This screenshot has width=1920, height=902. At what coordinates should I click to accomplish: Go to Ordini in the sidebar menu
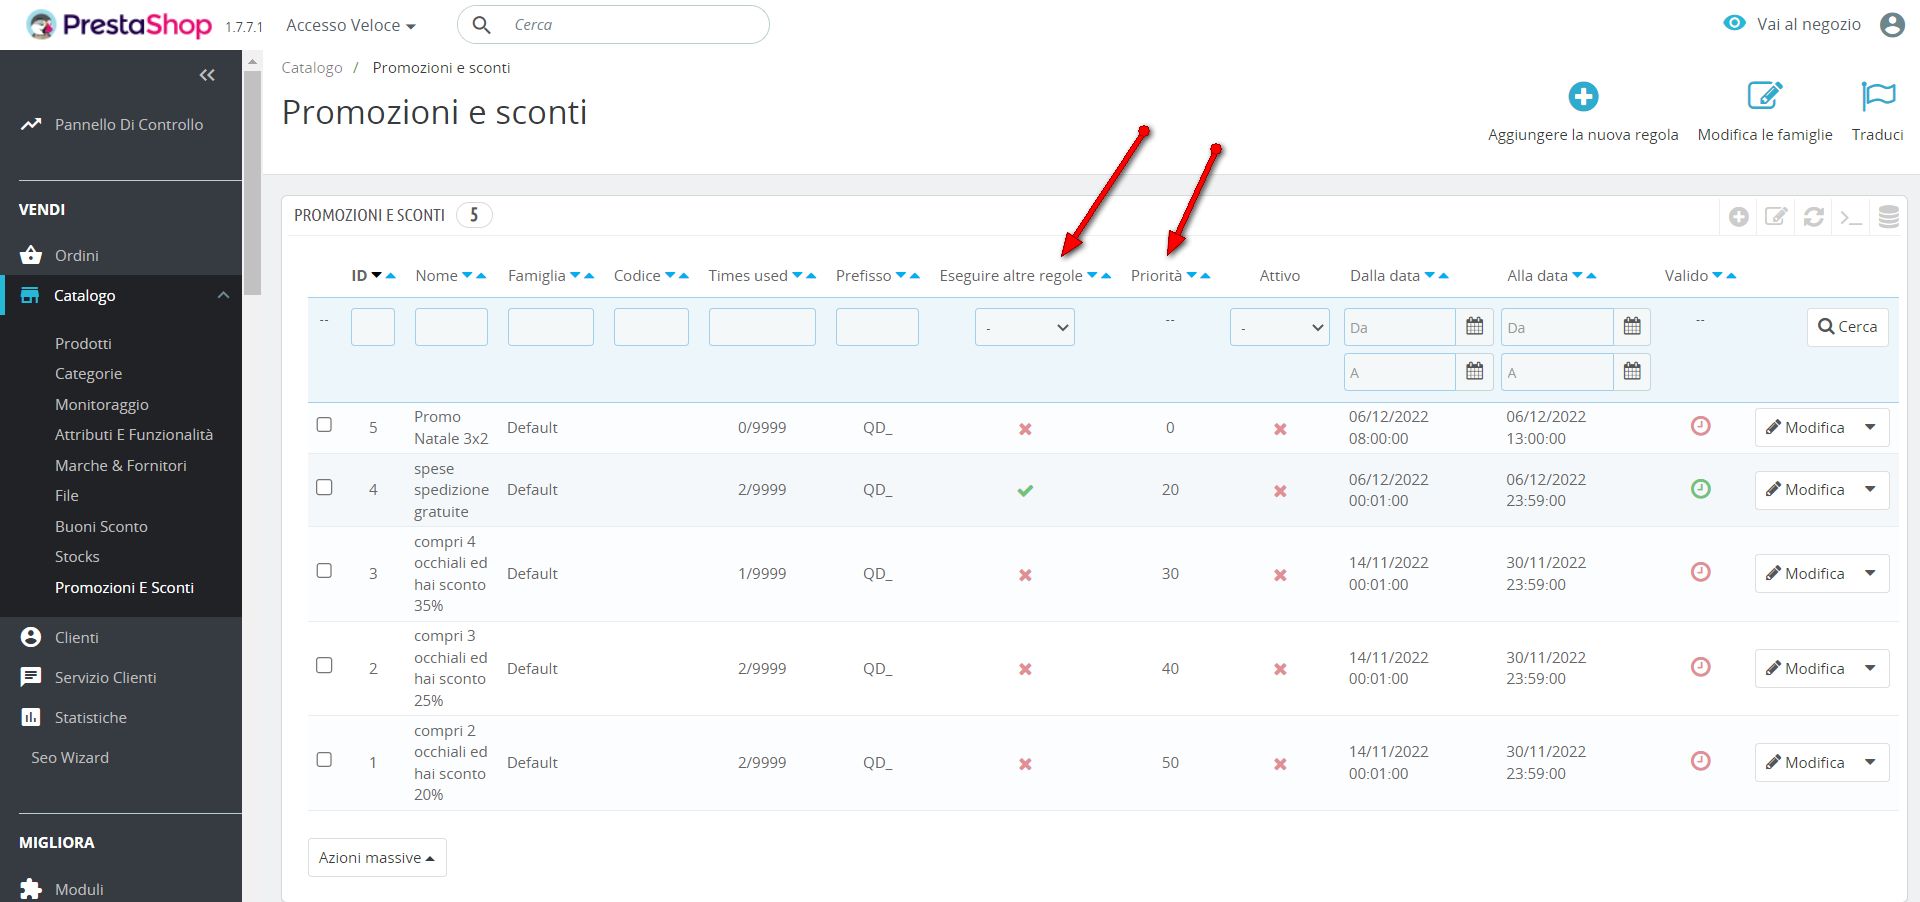click(76, 255)
